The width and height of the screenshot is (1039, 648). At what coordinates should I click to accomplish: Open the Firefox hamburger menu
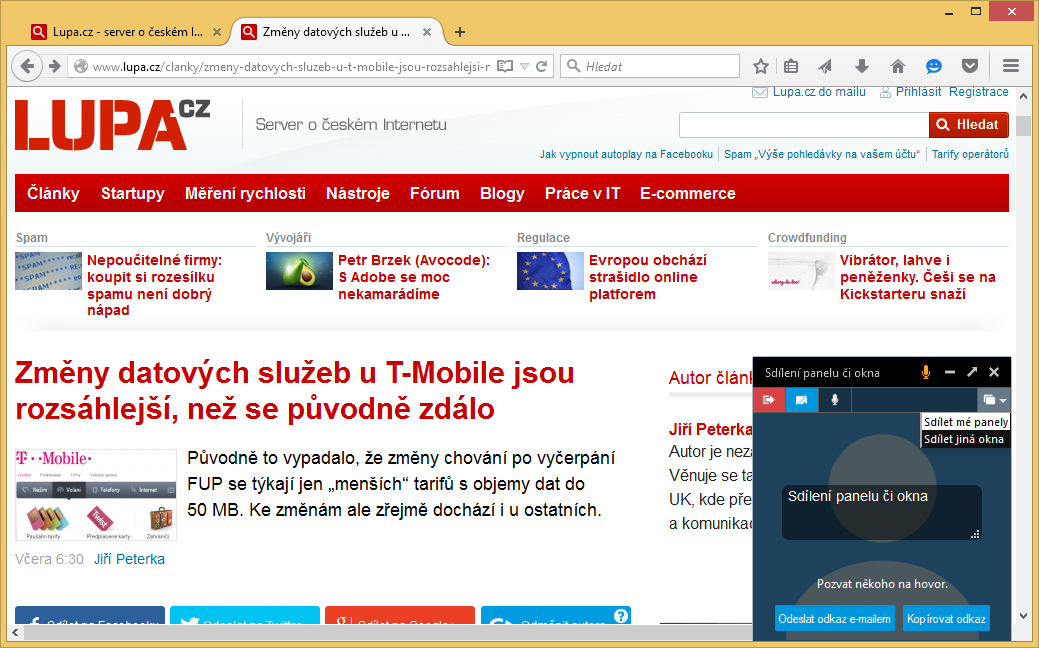(x=1010, y=67)
